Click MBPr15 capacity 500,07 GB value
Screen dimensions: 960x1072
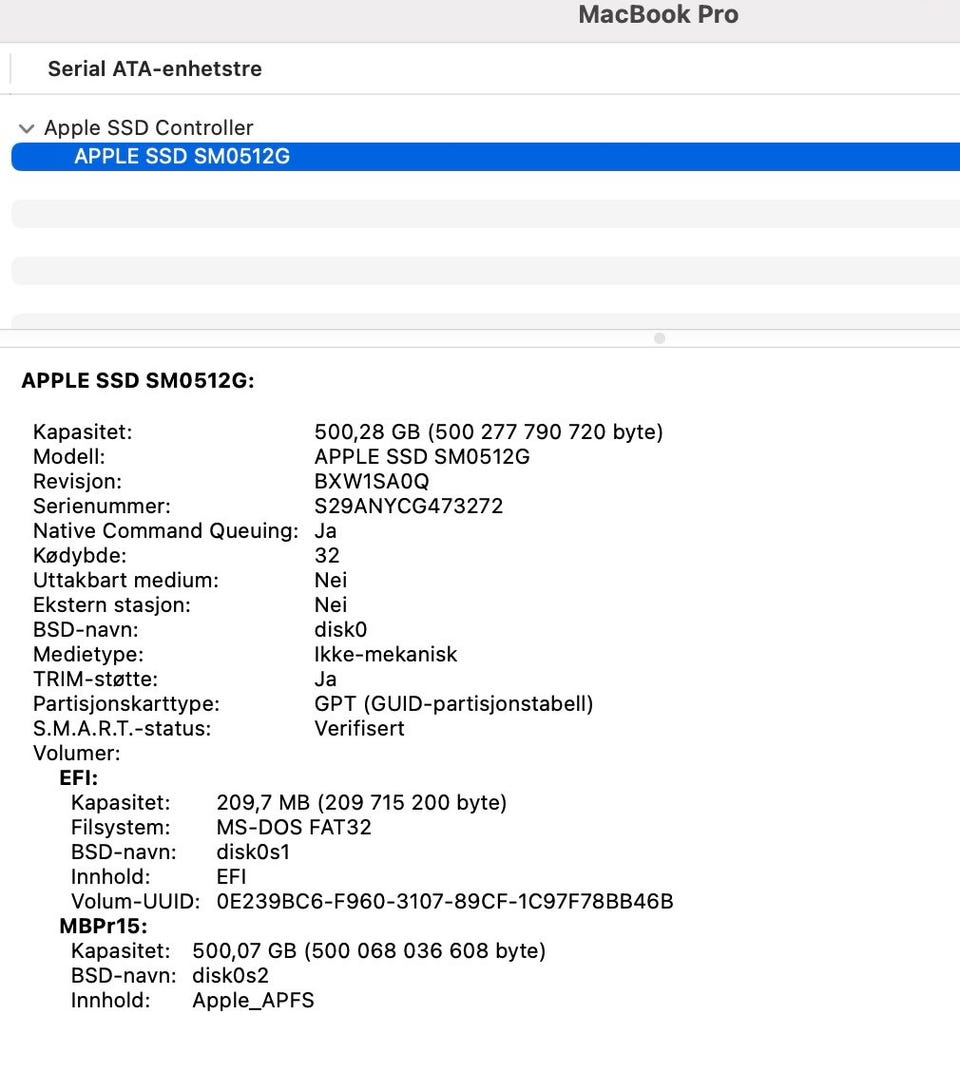tap(369, 951)
